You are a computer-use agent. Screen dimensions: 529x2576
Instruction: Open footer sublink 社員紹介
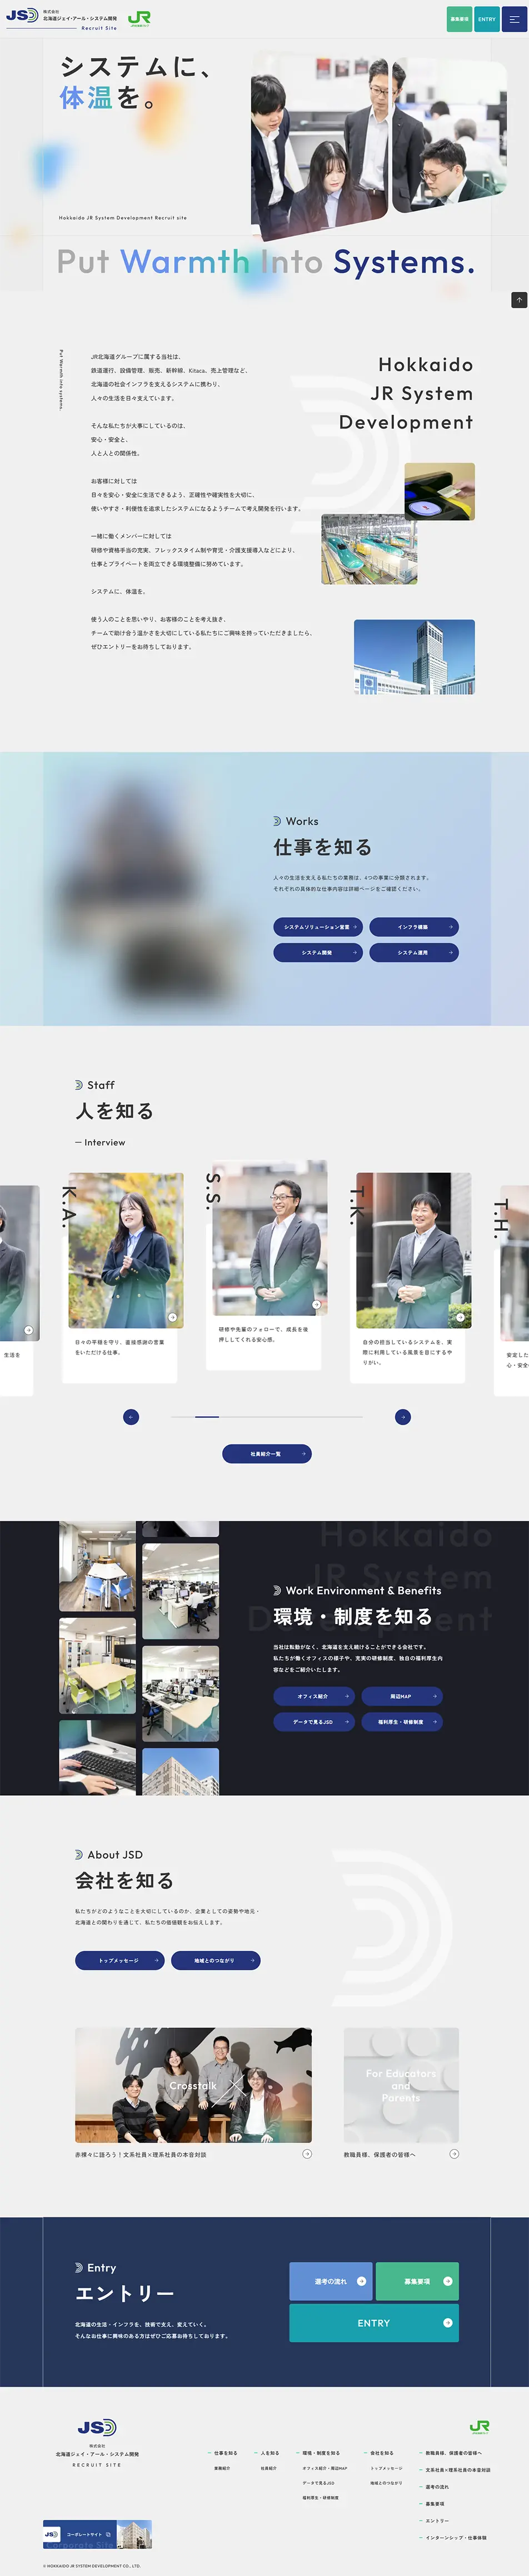[268, 2468]
